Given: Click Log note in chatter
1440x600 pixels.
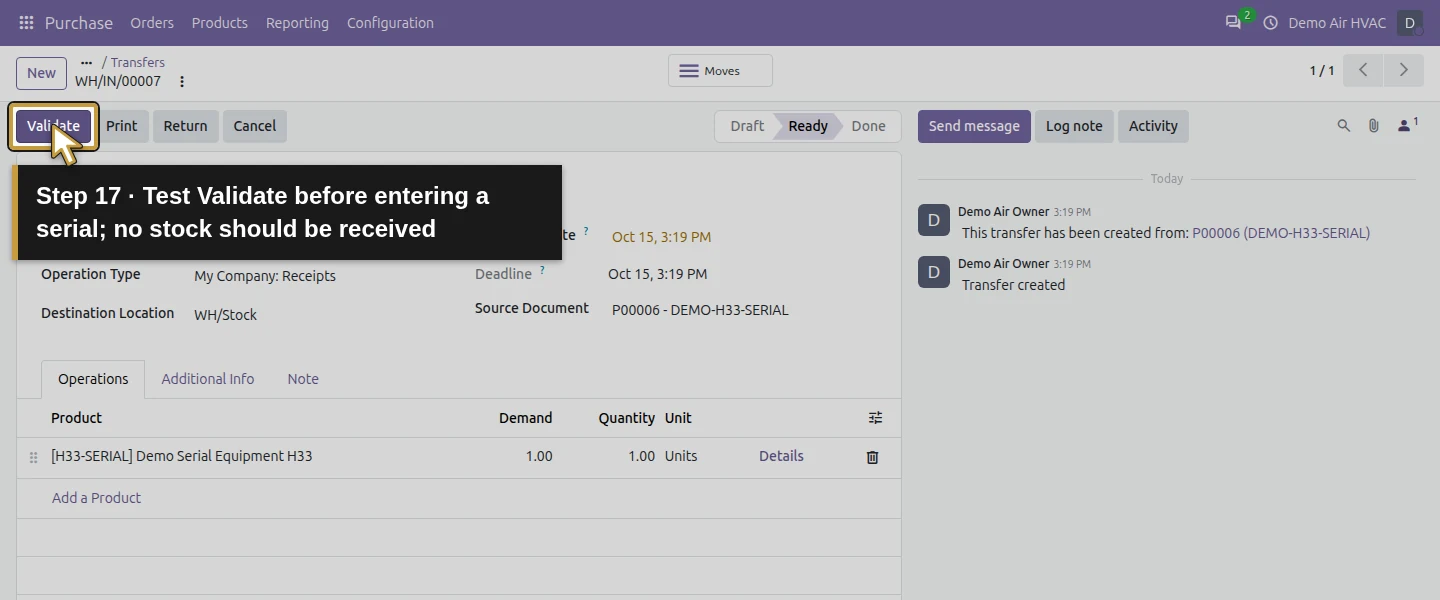Looking at the screenshot, I should [x=1074, y=126].
